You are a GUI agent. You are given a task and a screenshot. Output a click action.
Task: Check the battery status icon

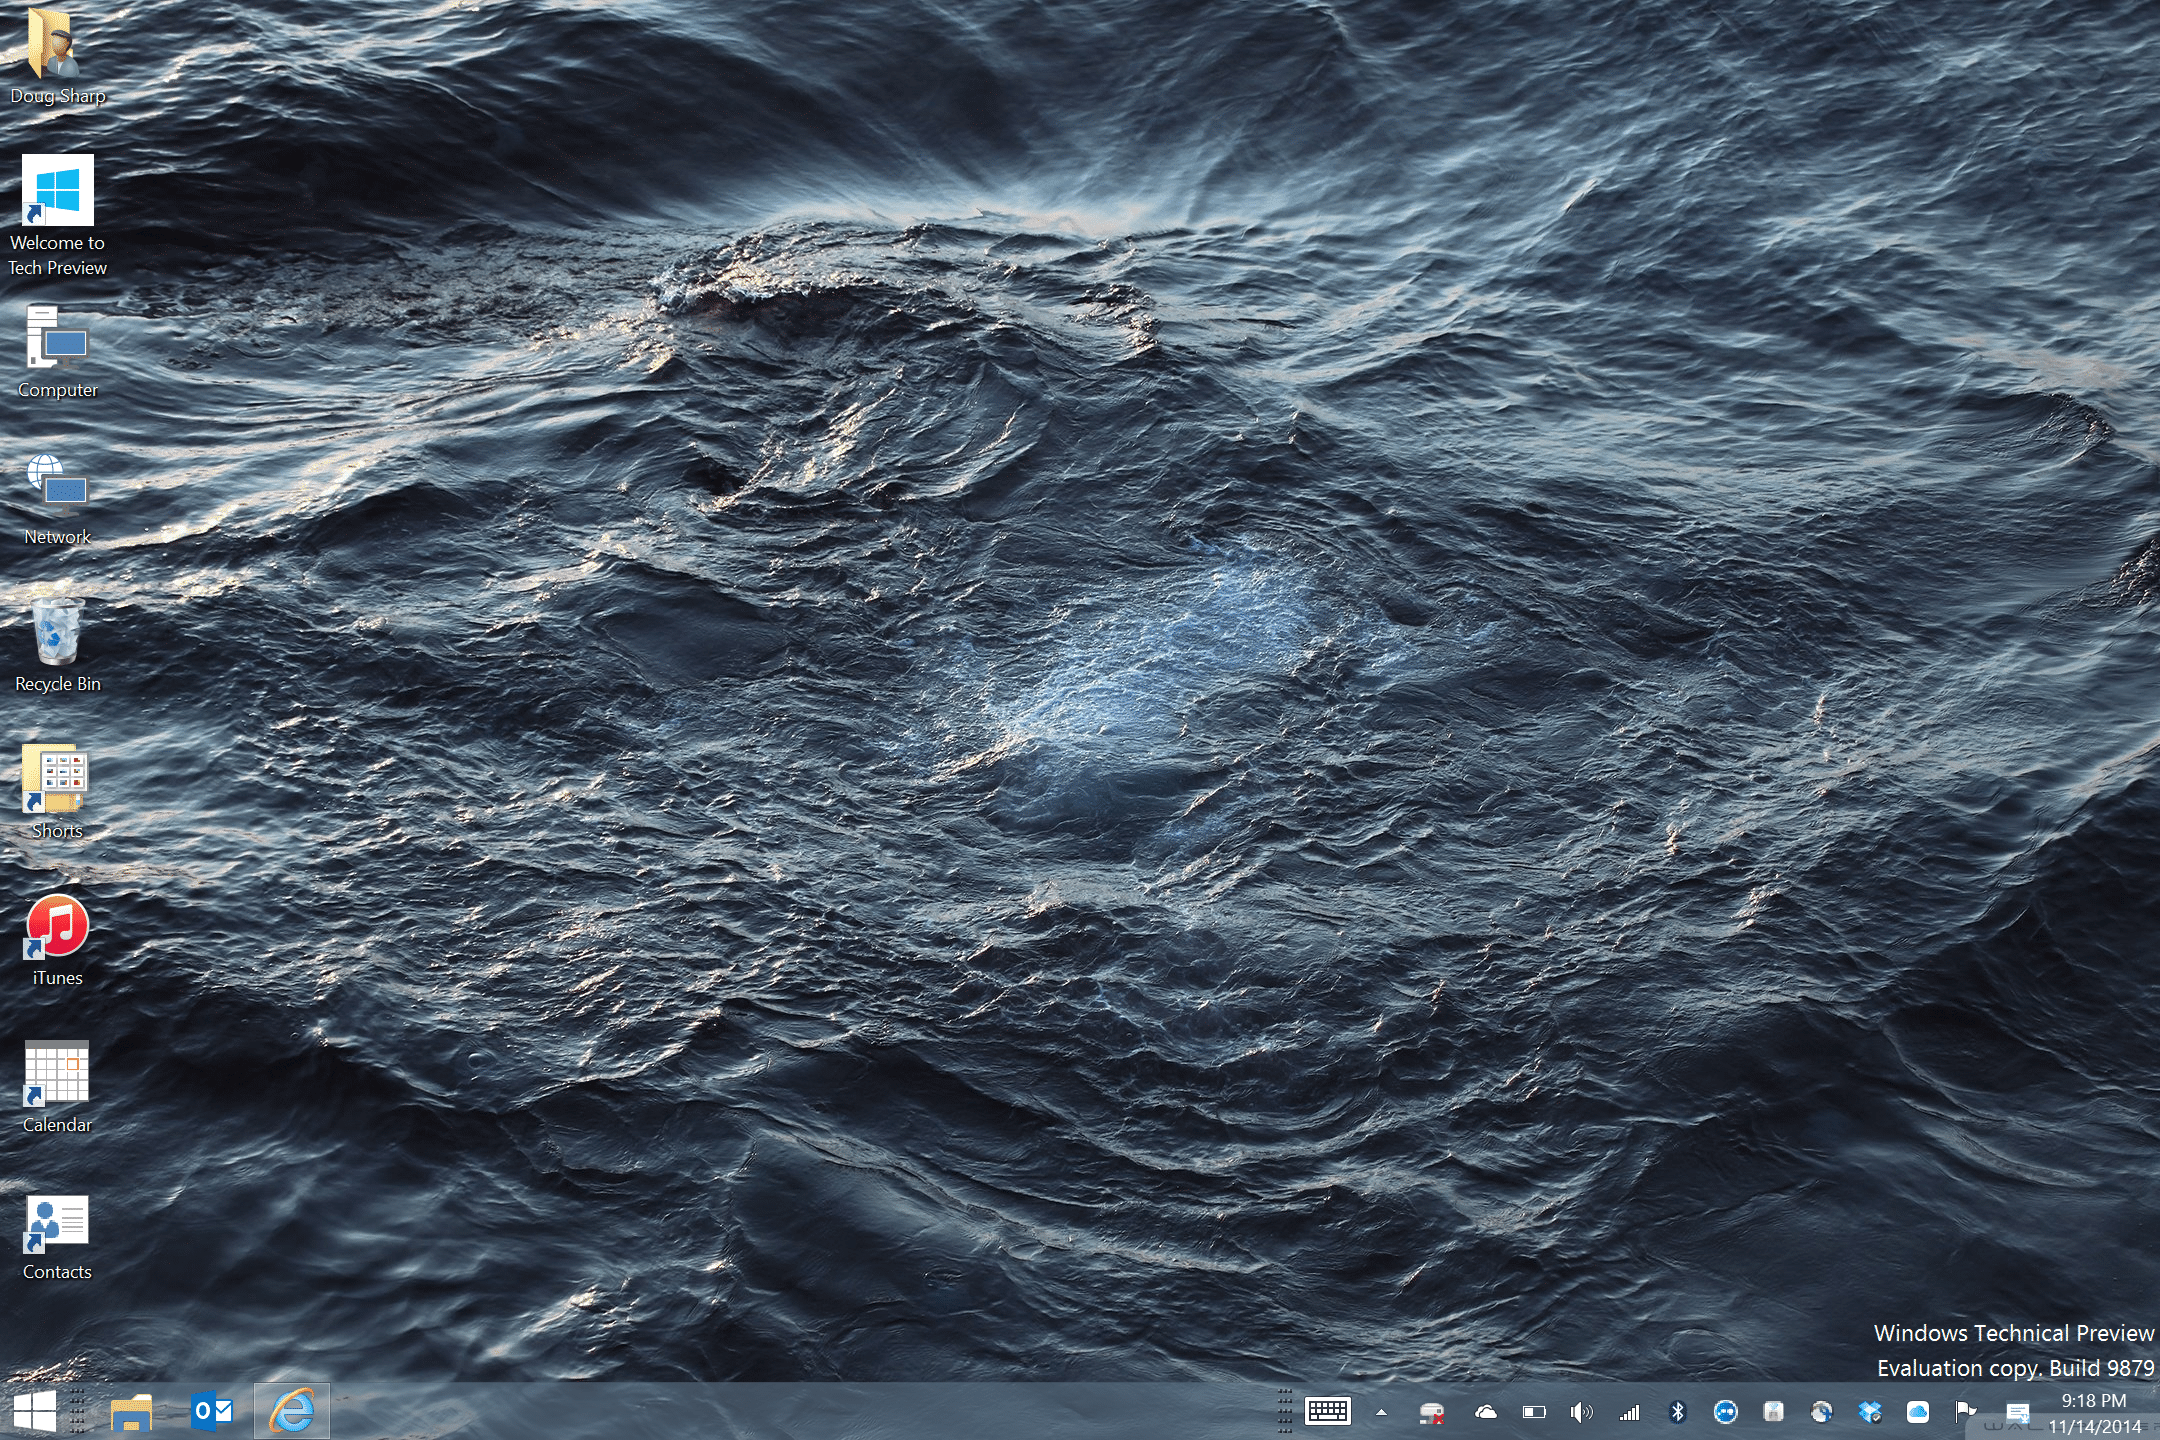(x=1534, y=1412)
